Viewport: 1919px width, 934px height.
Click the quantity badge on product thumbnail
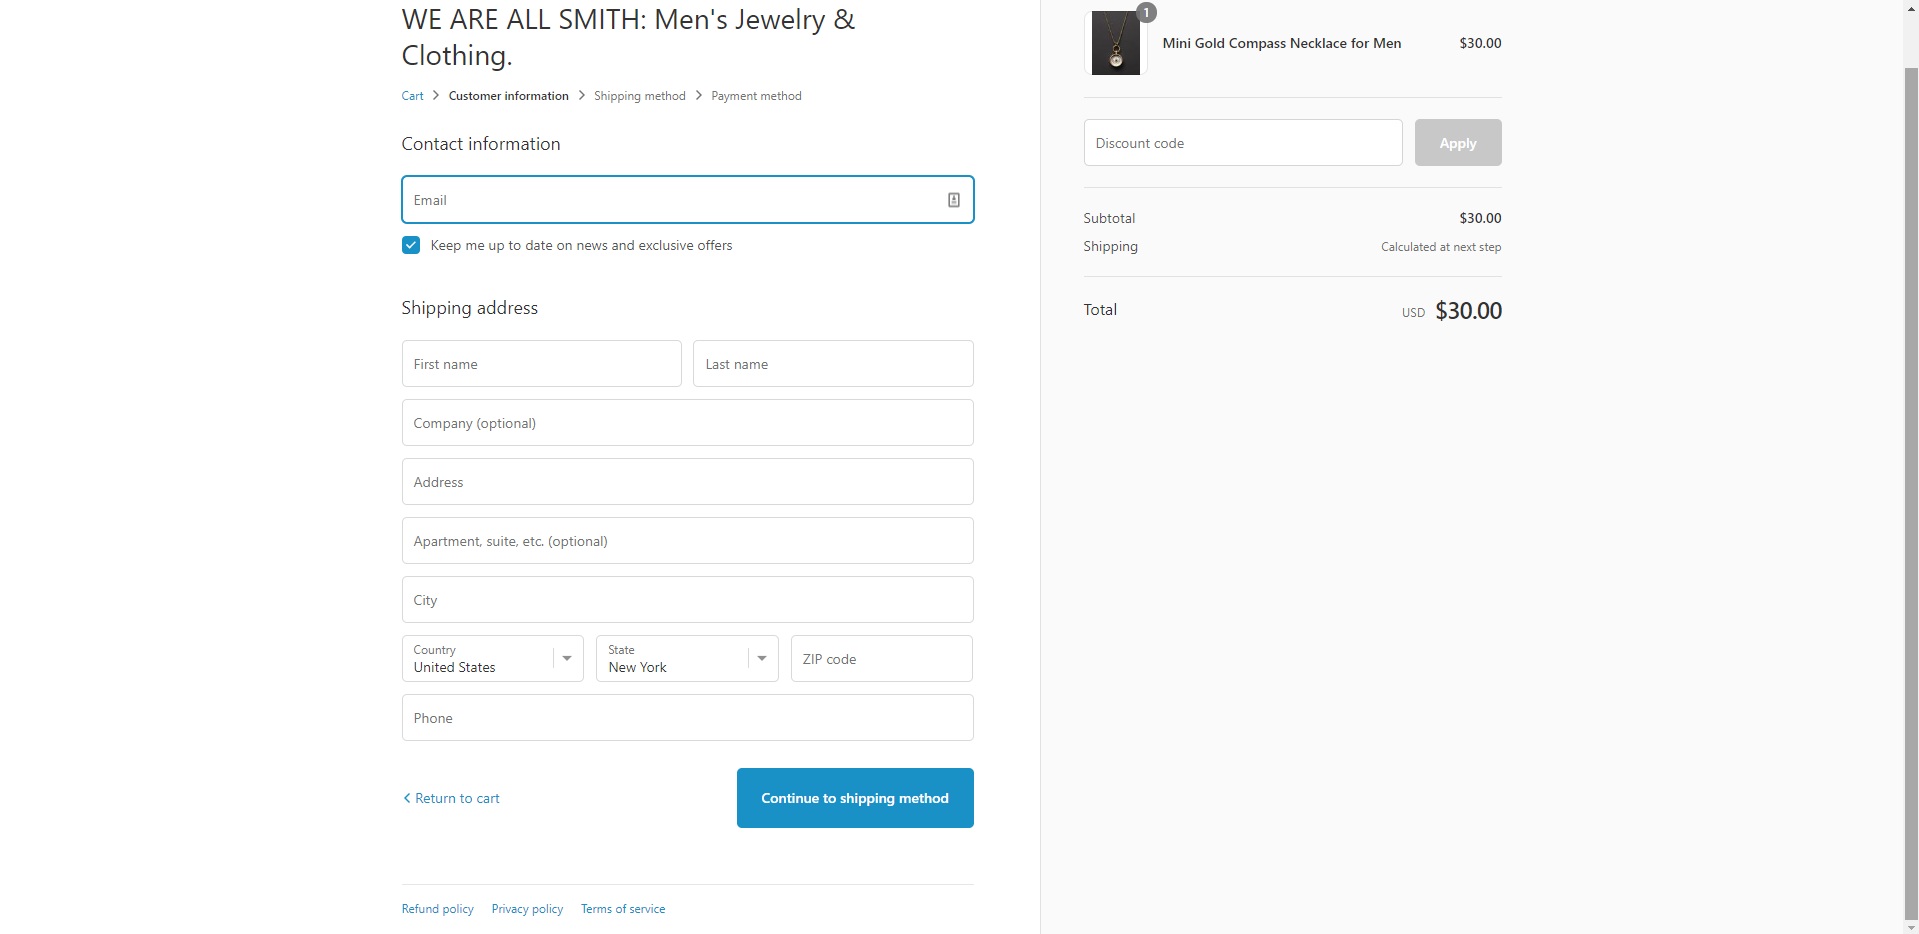pos(1146,13)
